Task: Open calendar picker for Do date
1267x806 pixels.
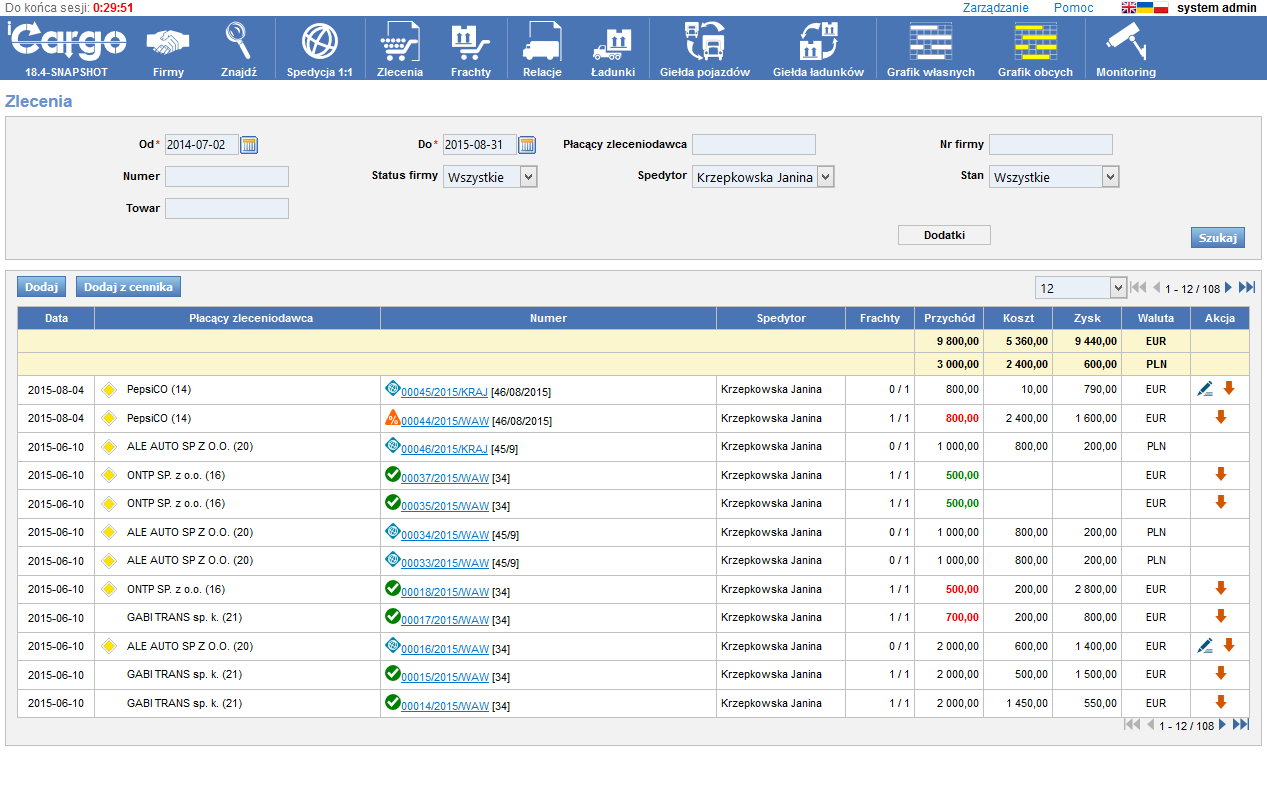Action: tap(527, 145)
